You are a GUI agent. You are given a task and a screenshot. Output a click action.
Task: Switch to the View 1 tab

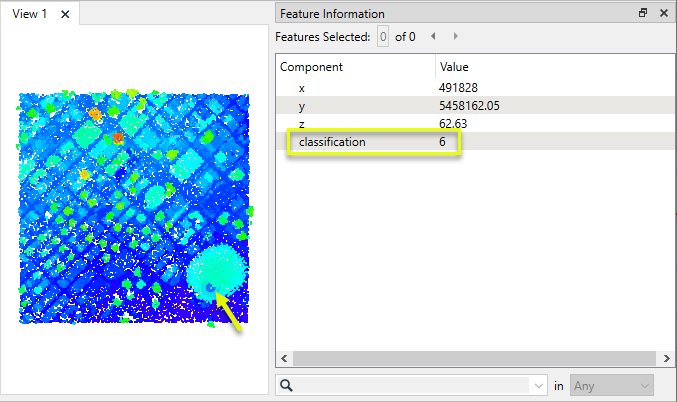coord(30,14)
